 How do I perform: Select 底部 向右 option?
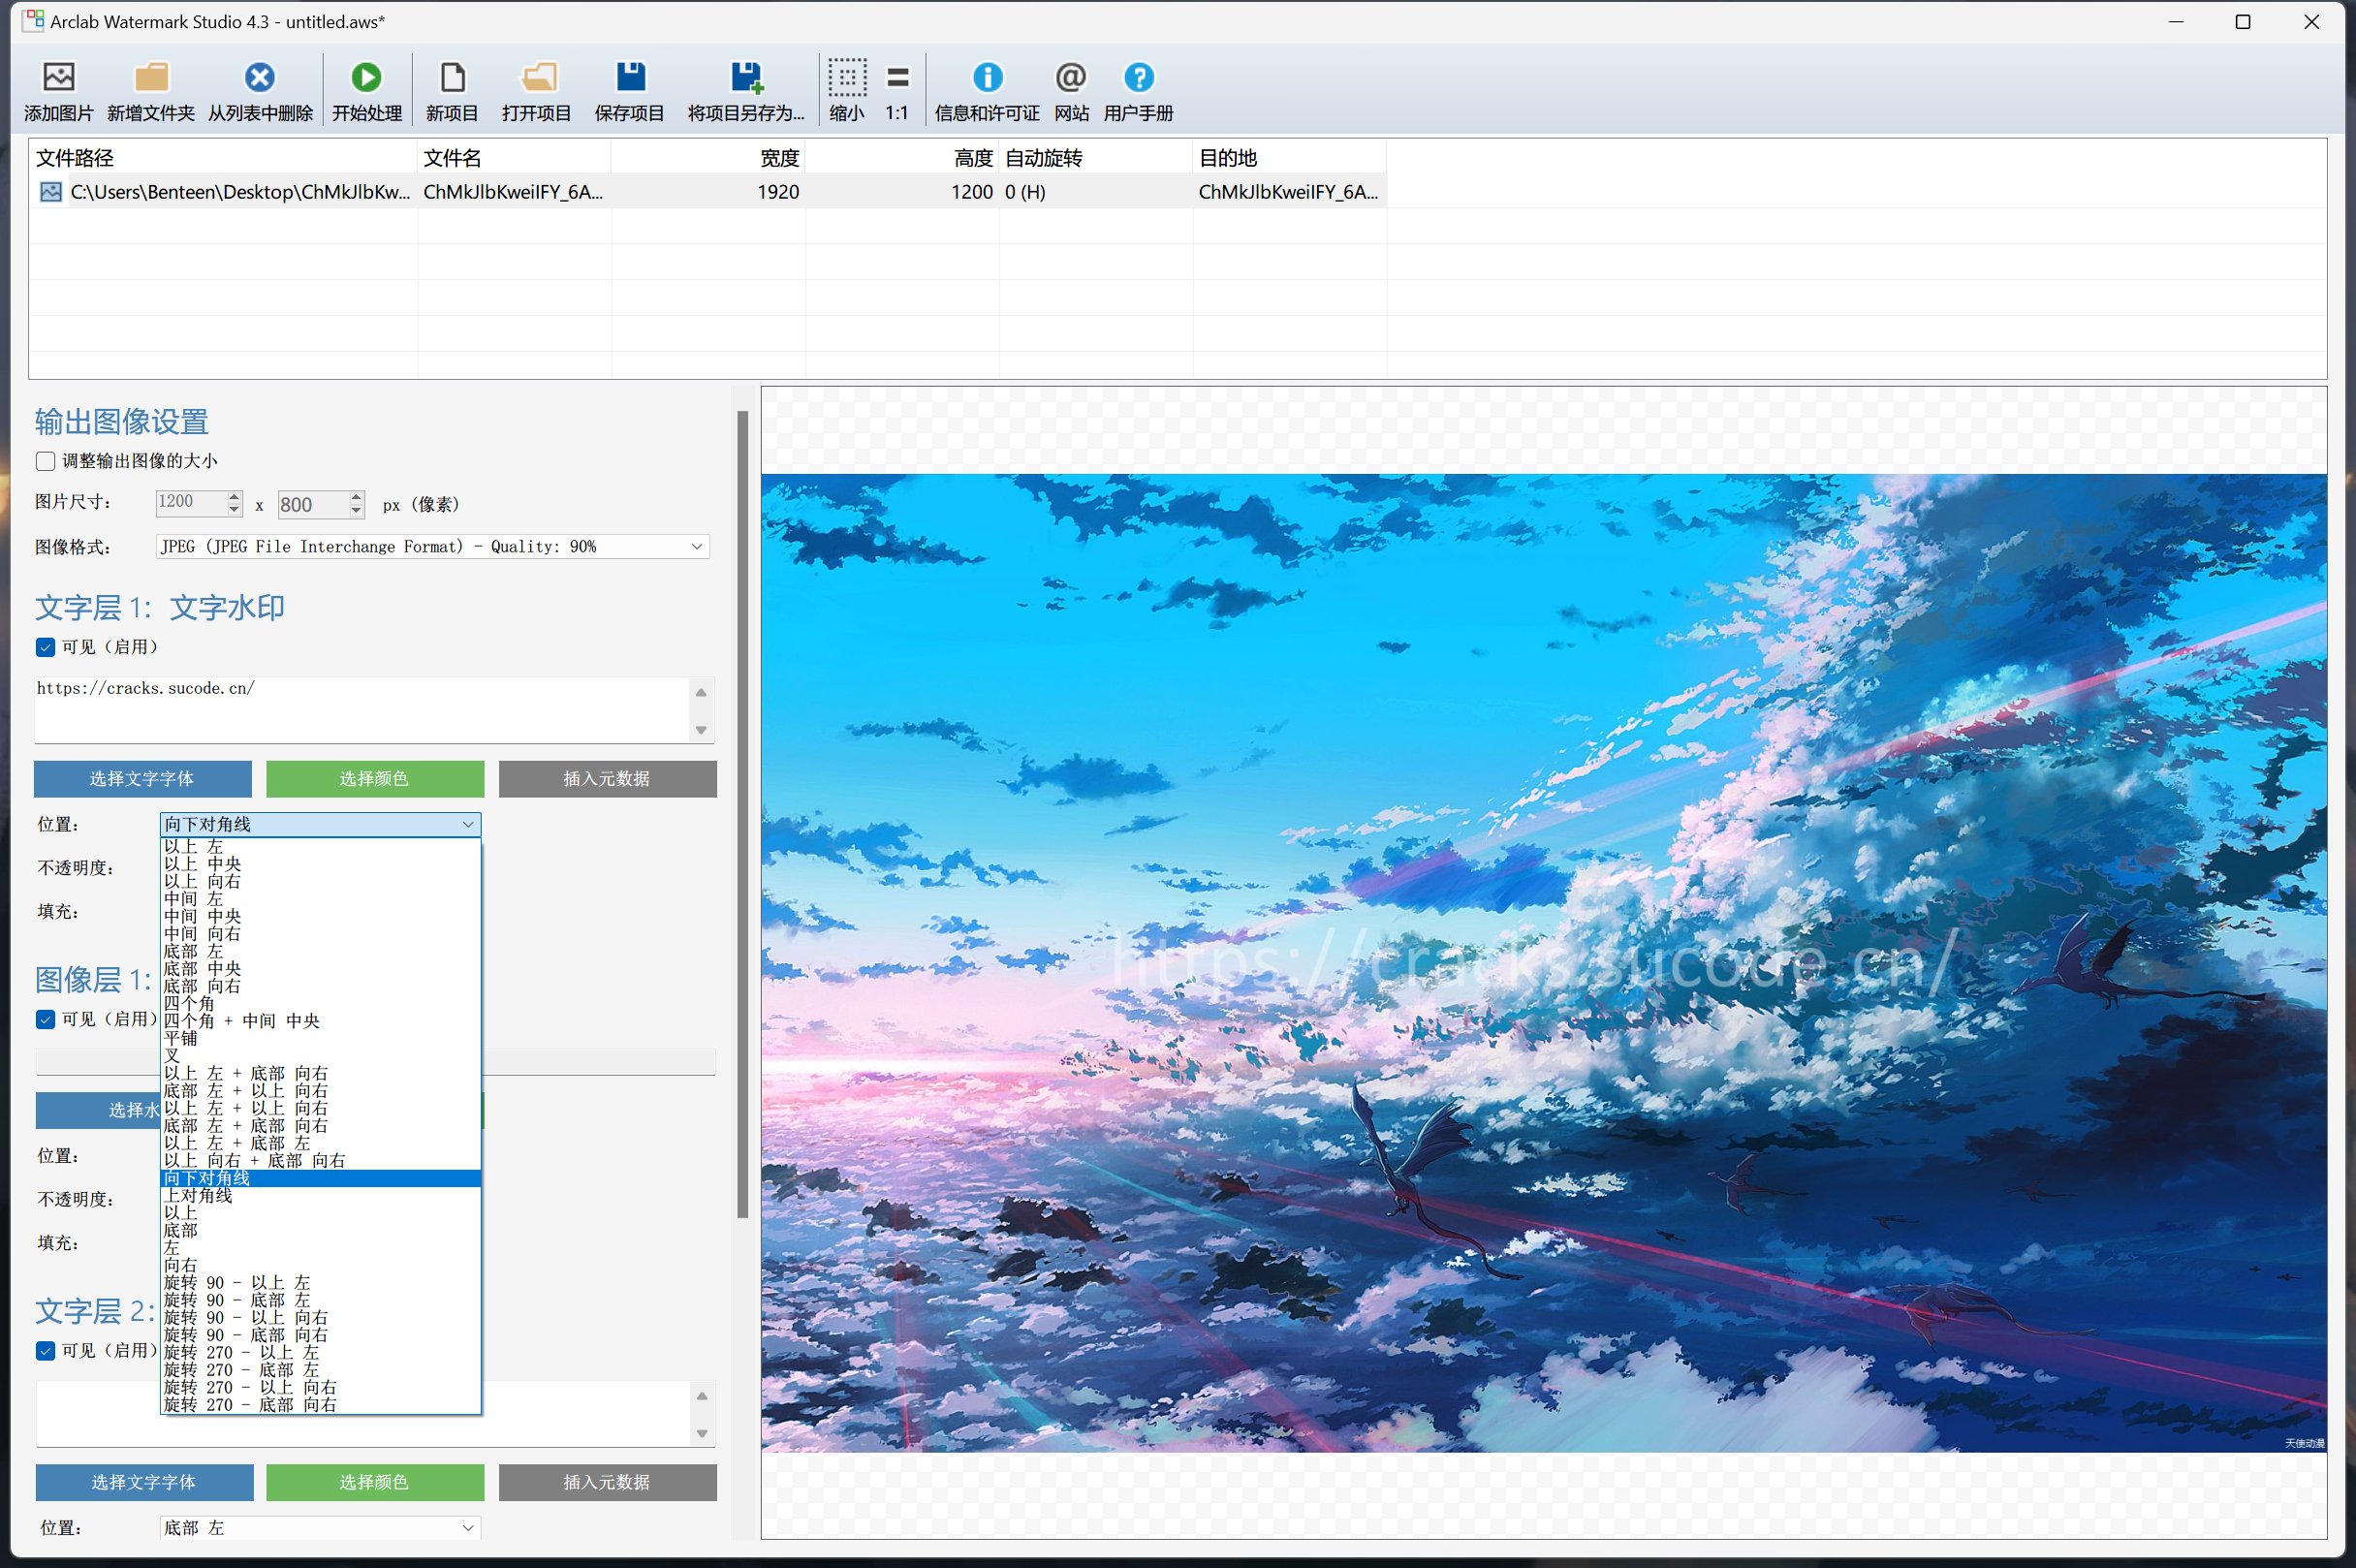(320, 986)
